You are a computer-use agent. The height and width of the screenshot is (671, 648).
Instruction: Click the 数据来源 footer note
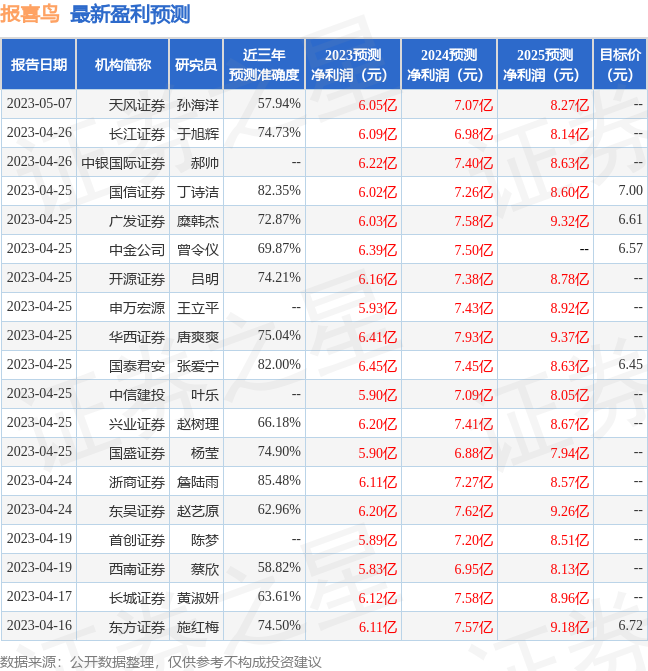[x=161, y=662]
